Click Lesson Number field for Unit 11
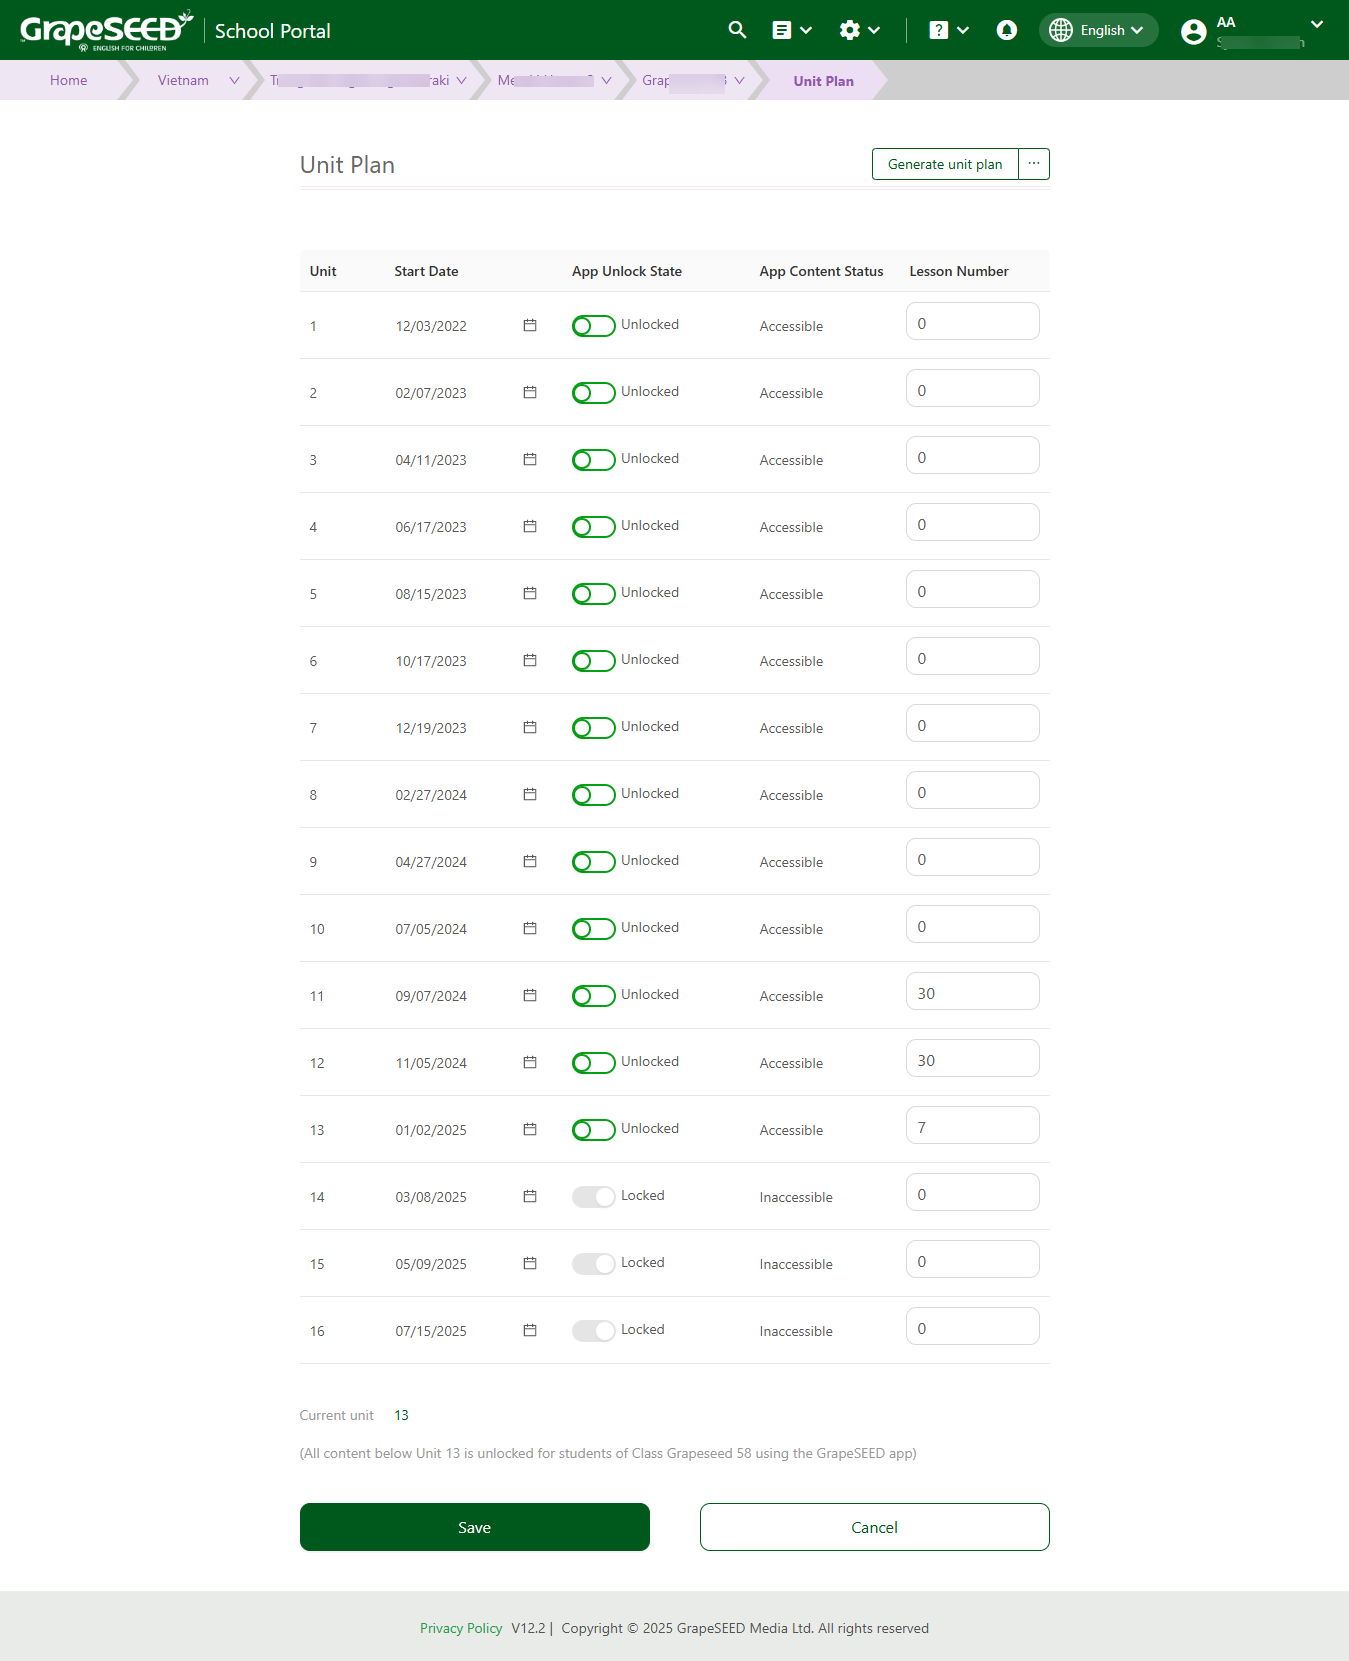The height and width of the screenshot is (1661, 1349). tap(972, 992)
